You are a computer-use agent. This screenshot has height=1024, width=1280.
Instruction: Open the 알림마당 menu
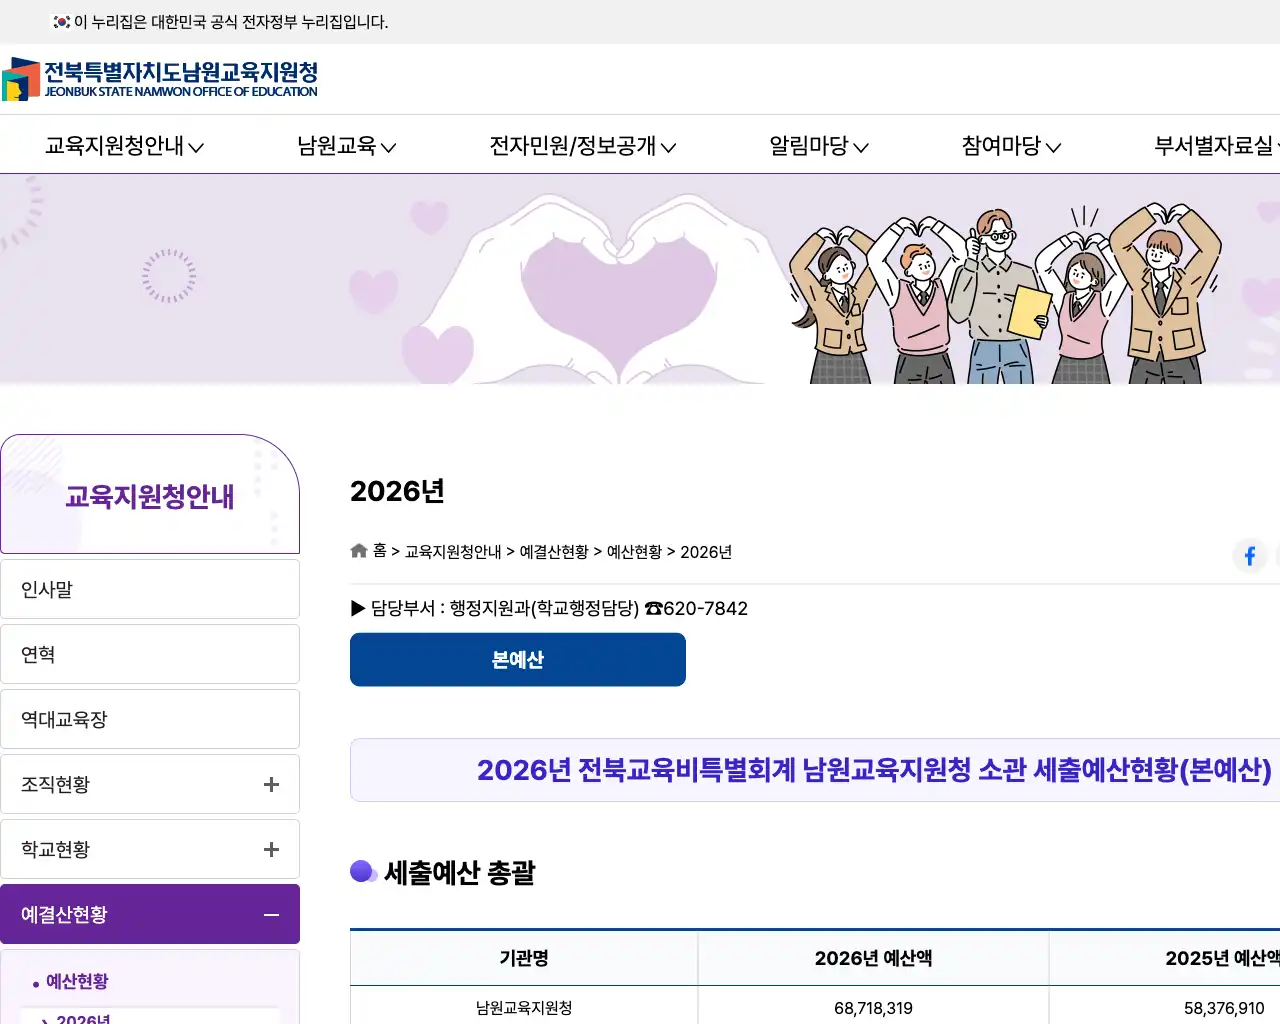(818, 146)
